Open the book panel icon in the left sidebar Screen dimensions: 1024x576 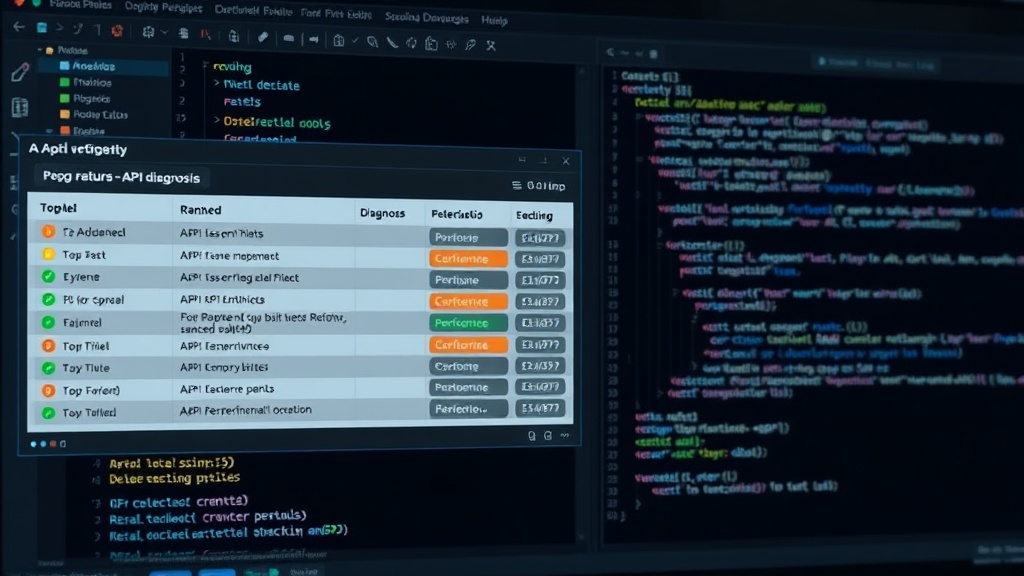[20, 107]
